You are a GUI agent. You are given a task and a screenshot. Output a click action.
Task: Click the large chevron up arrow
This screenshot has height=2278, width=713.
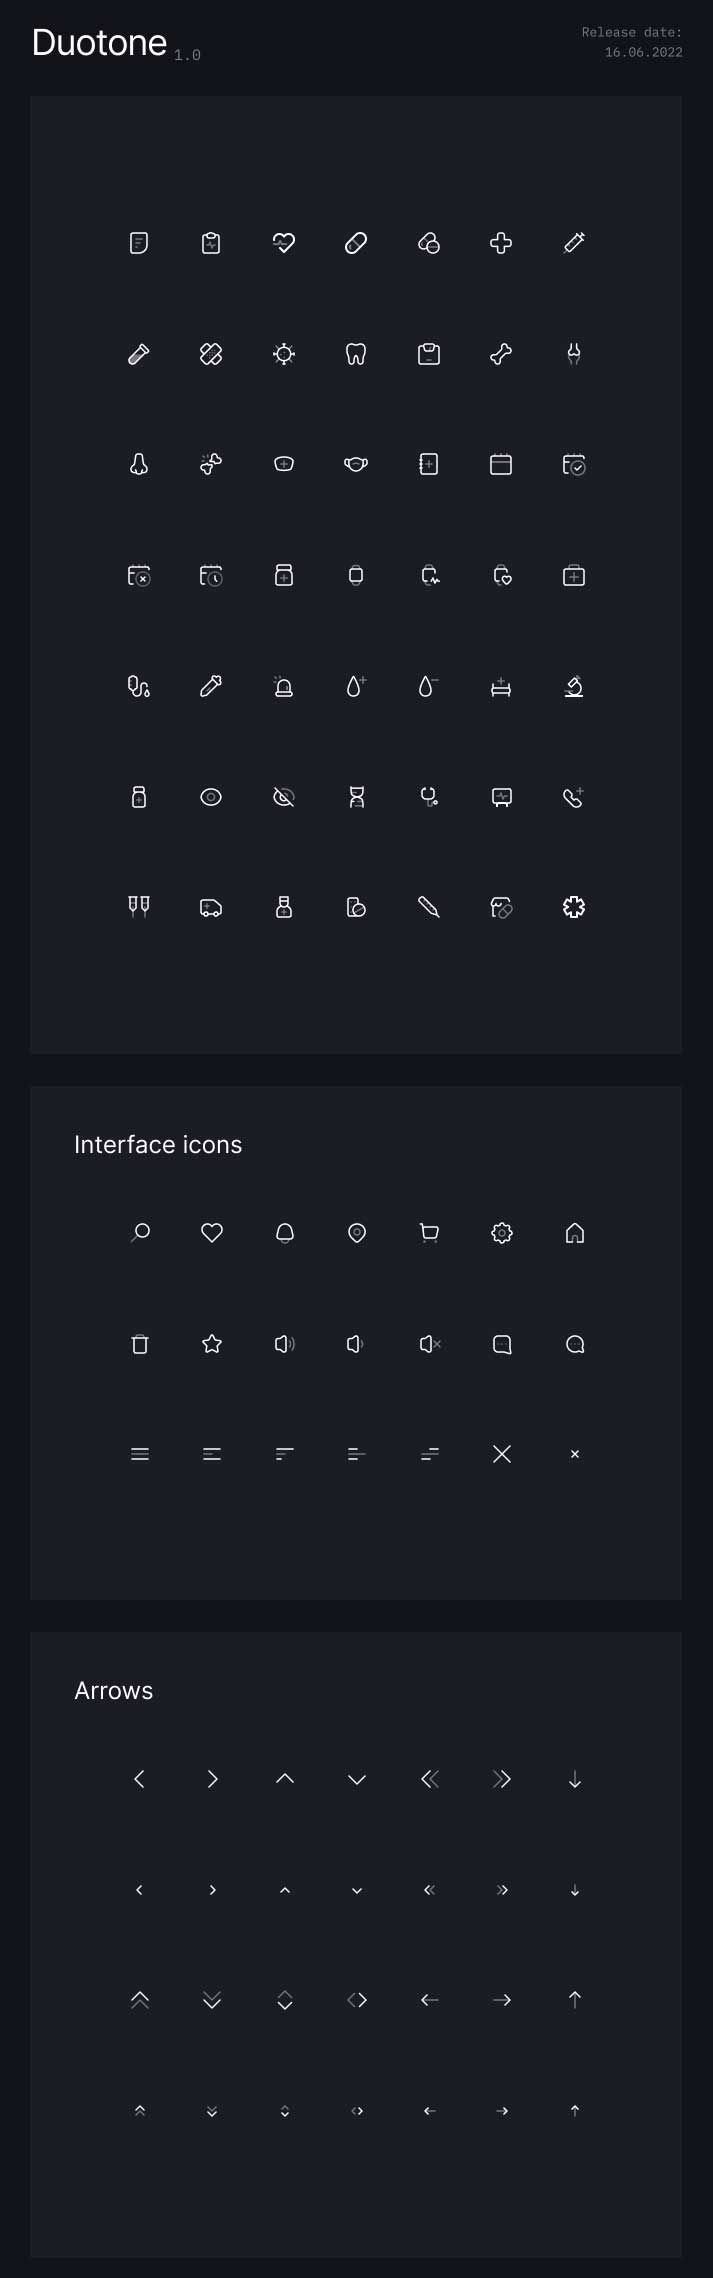click(285, 1778)
